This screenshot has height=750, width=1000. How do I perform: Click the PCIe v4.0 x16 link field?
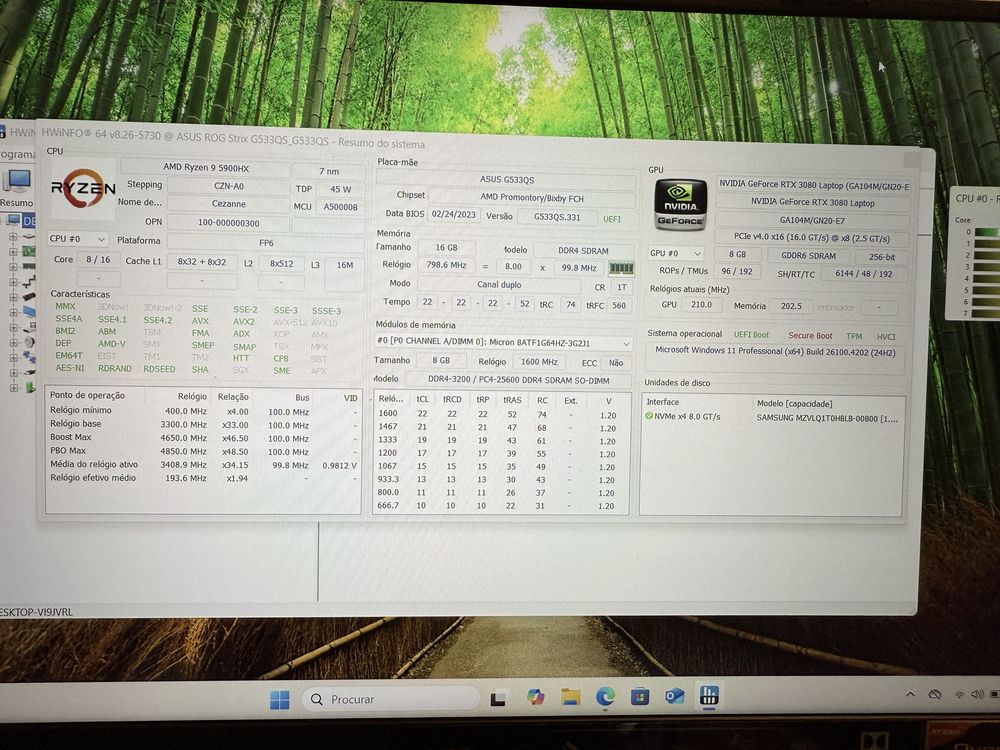pyautogui.click(x=812, y=238)
